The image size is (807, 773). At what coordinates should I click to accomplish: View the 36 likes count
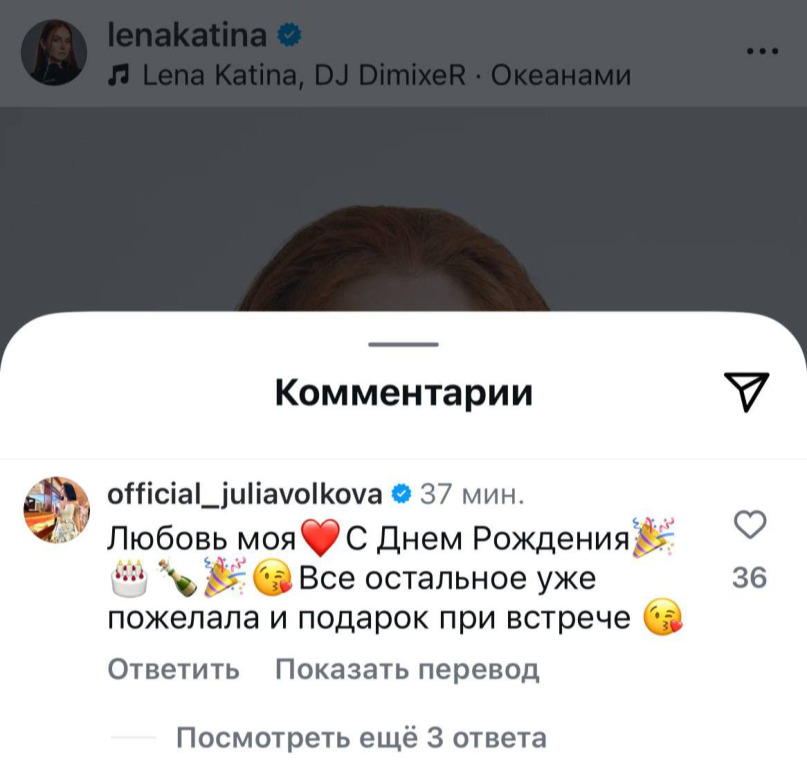749,577
